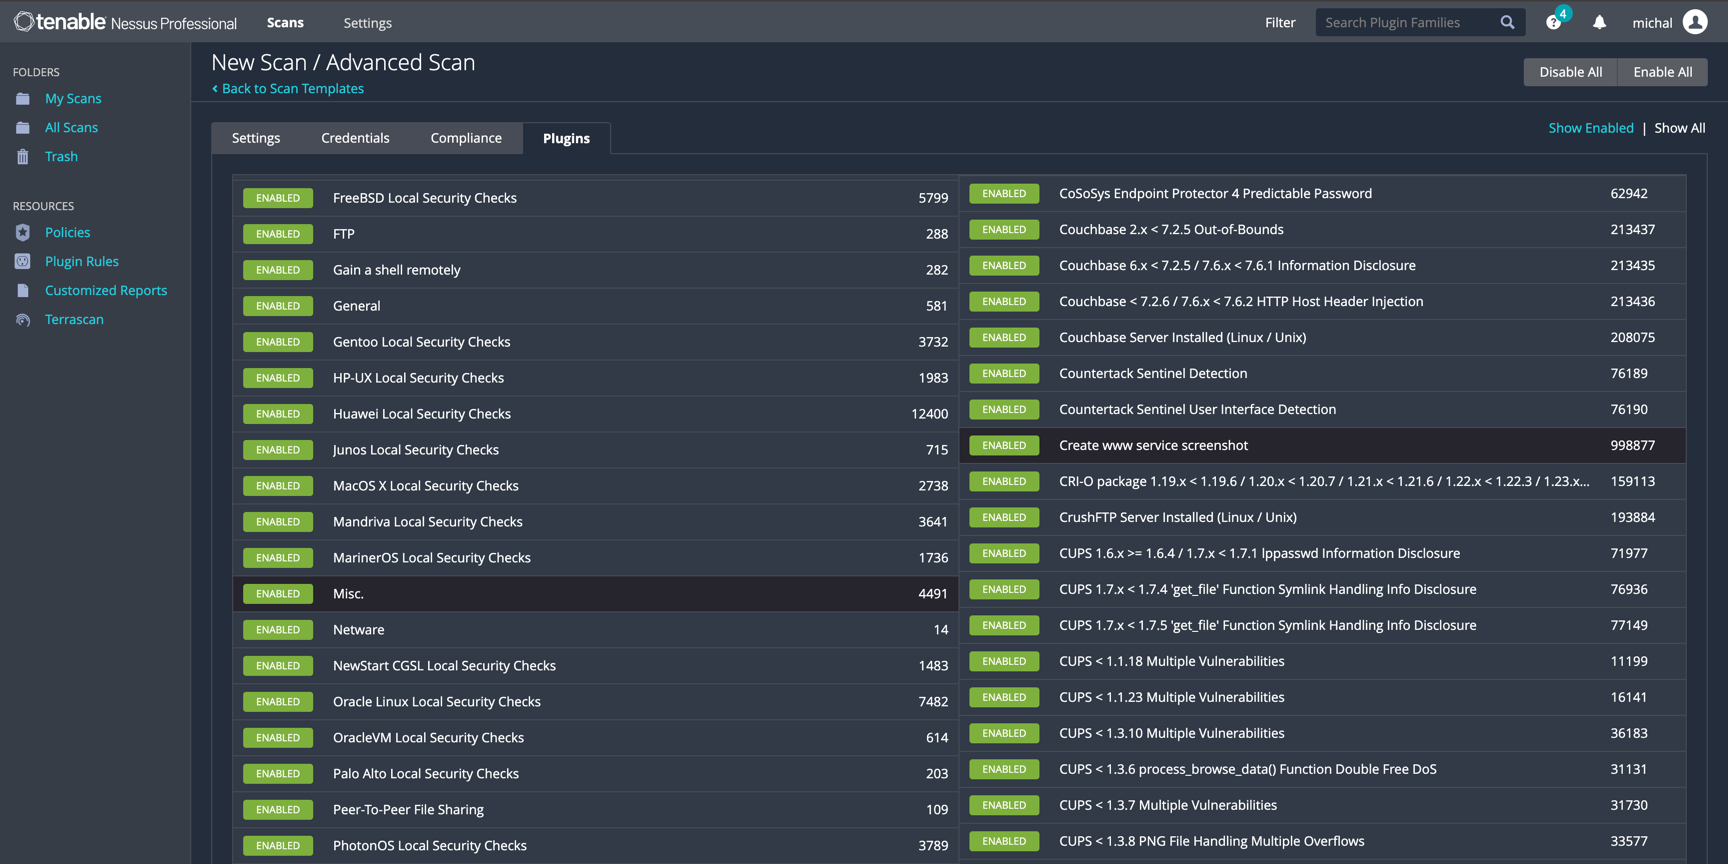The height and width of the screenshot is (864, 1728).
Task: Select Huawei Local Security Checks family
Action: [595, 414]
